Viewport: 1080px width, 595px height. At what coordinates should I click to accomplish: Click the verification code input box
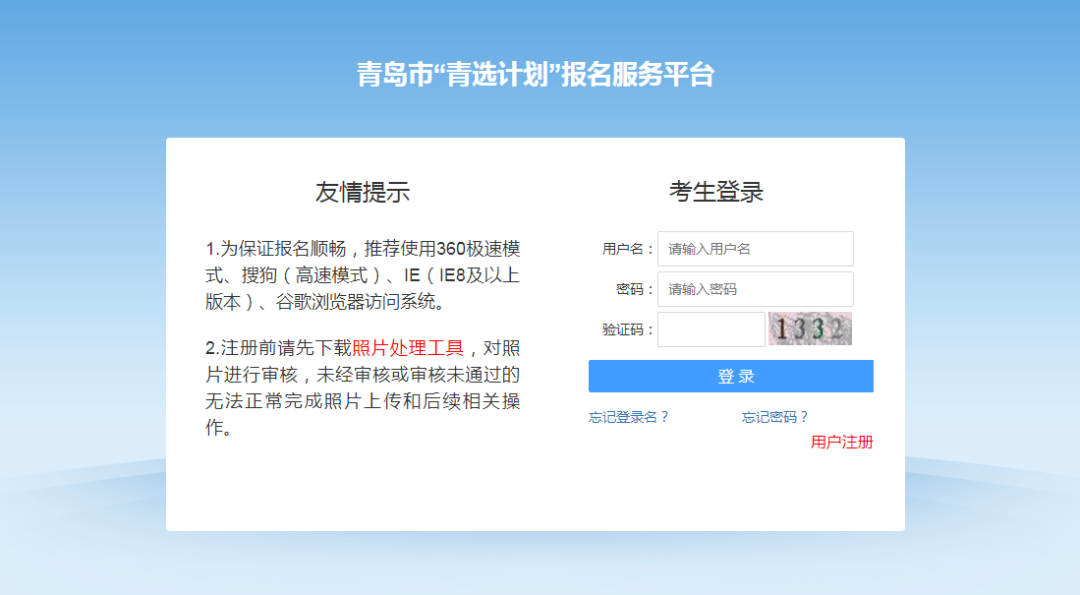[x=711, y=329]
